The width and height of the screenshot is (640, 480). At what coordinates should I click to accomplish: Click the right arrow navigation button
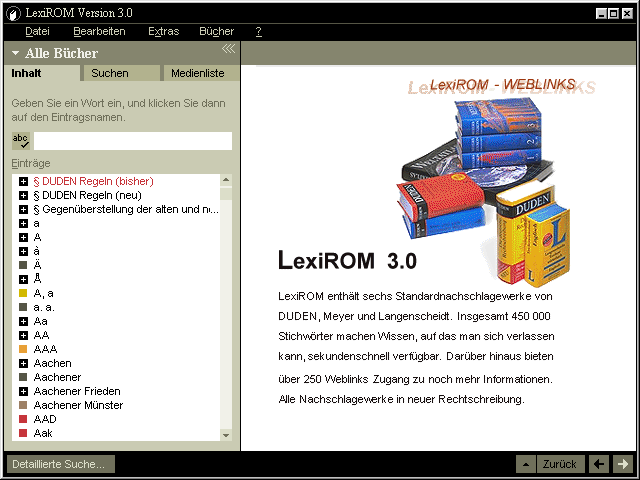click(x=623, y=464)
